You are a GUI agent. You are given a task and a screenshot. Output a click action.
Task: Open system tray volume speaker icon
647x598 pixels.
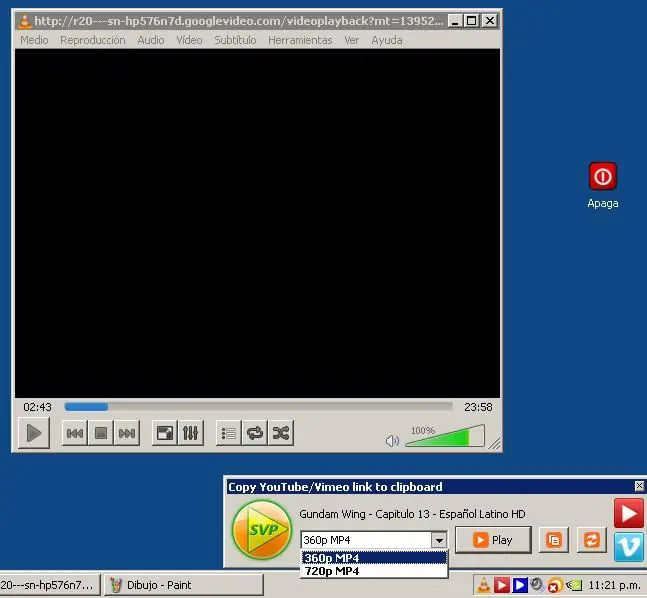tap(536, 584)
